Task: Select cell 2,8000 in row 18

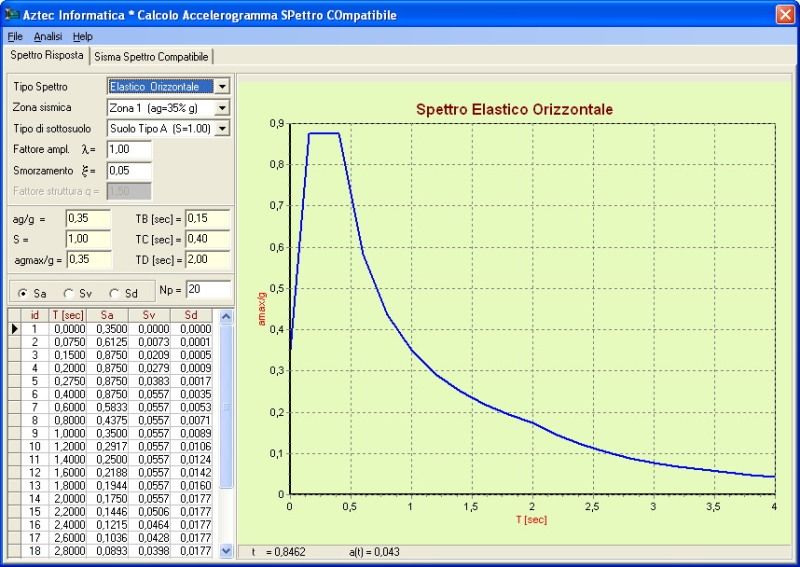Action: (67, 551)
